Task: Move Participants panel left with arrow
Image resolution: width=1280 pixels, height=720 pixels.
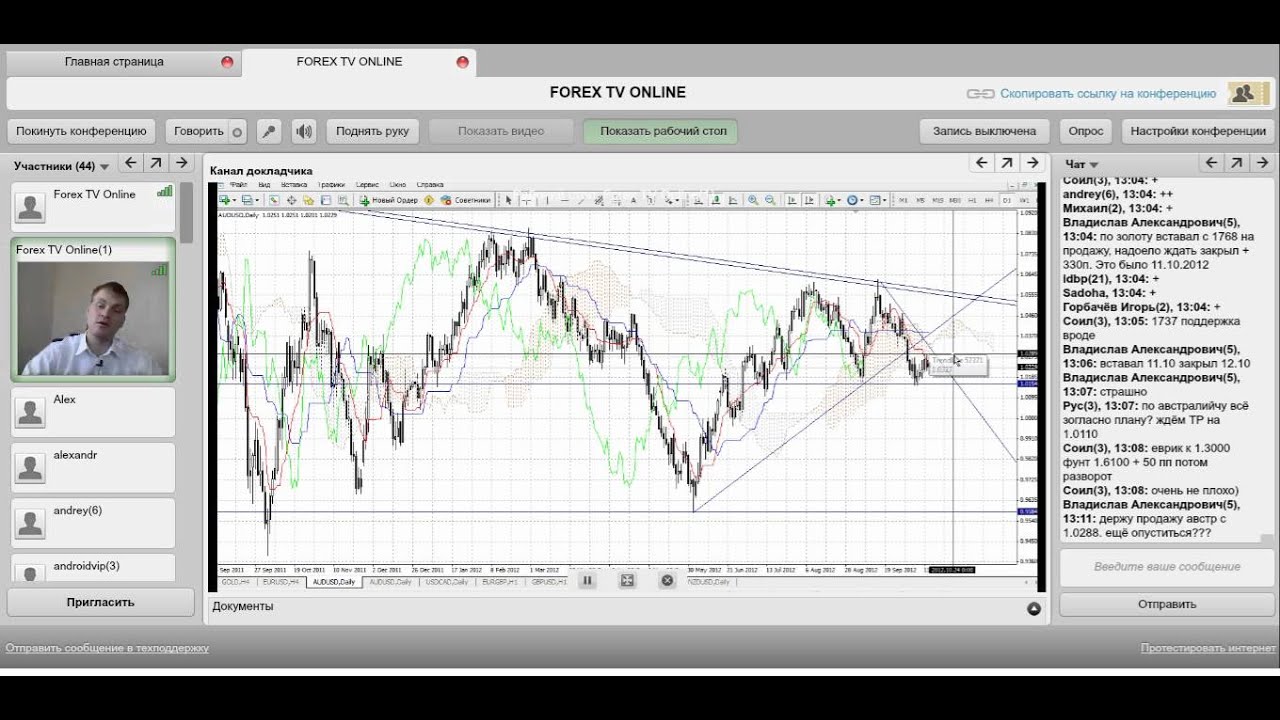Action: coord(131,163)
